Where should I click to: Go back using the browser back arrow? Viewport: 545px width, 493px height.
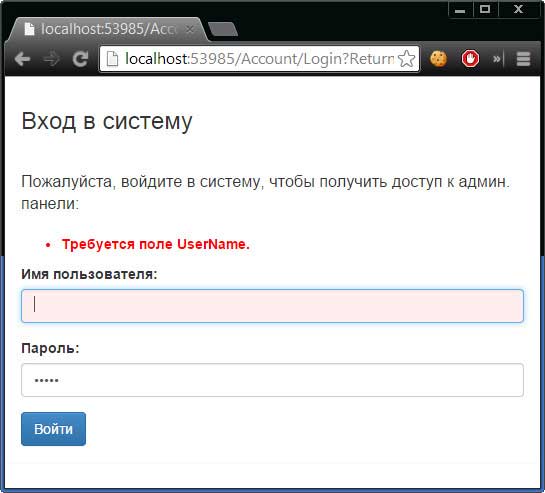(x=23, y=59)
